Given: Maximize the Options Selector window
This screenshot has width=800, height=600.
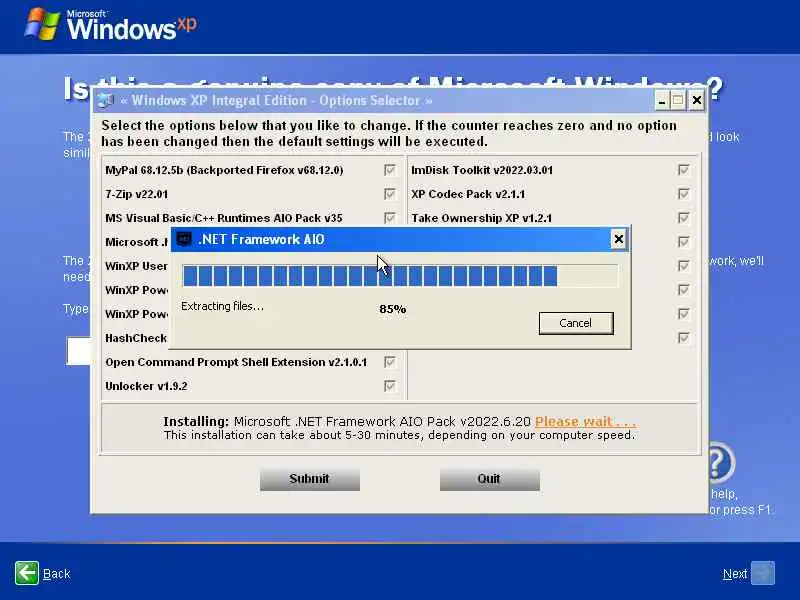Looking at the screenshot, I should pos(678,101).
